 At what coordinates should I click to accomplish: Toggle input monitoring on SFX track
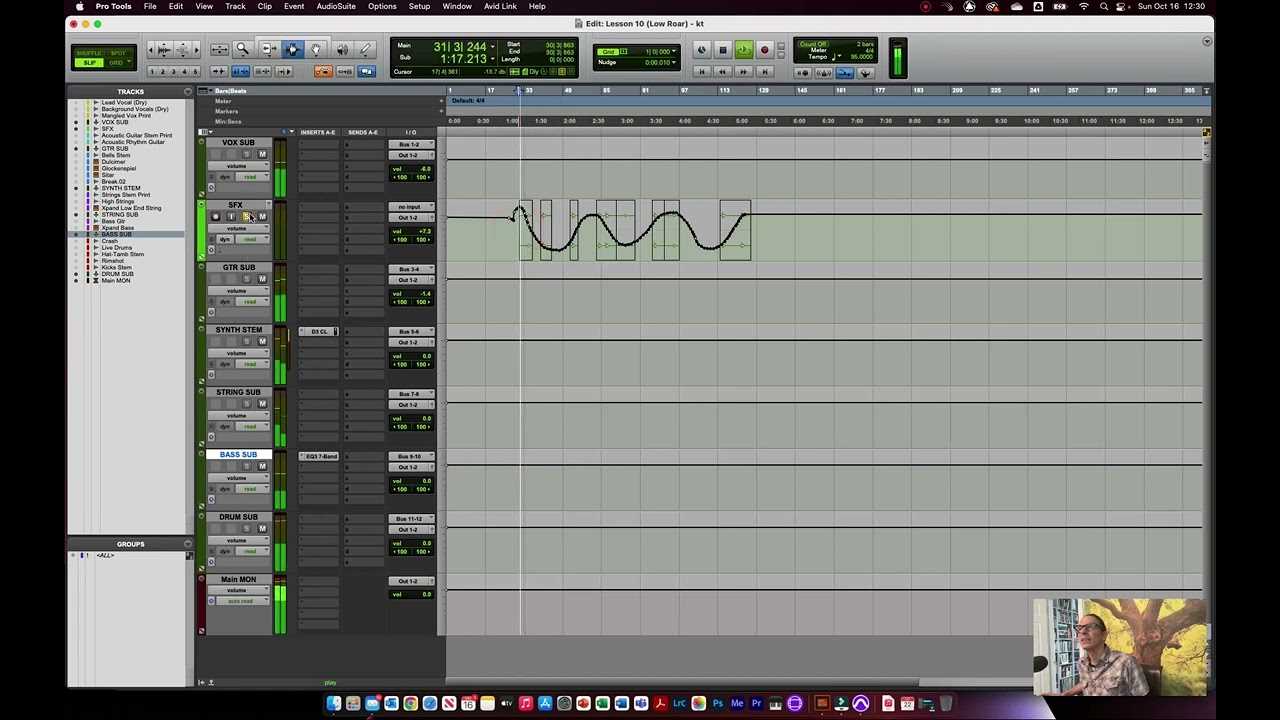point(231,216)
